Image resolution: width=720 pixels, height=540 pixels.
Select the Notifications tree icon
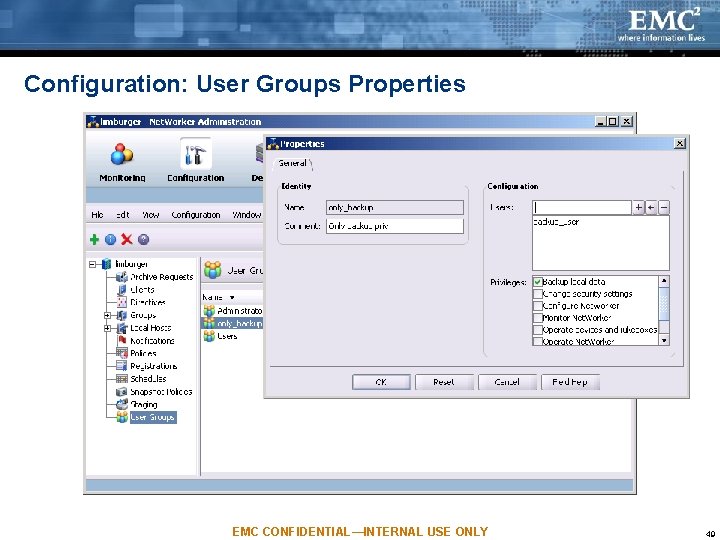coord(122,340)
